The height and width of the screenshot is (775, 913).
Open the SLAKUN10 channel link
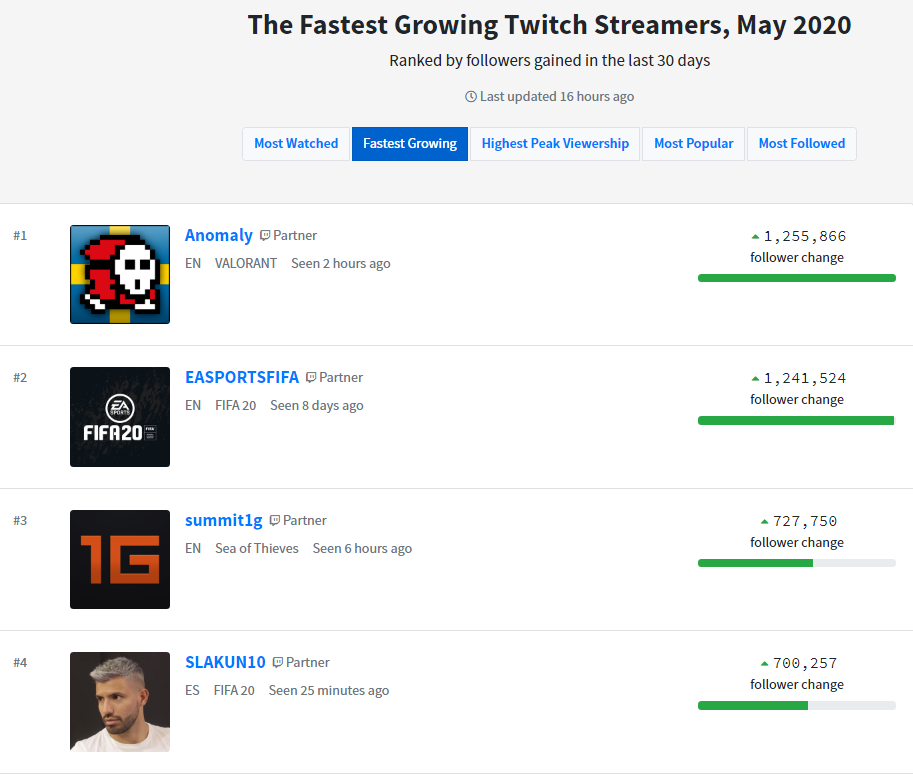(x=225, y=662)
